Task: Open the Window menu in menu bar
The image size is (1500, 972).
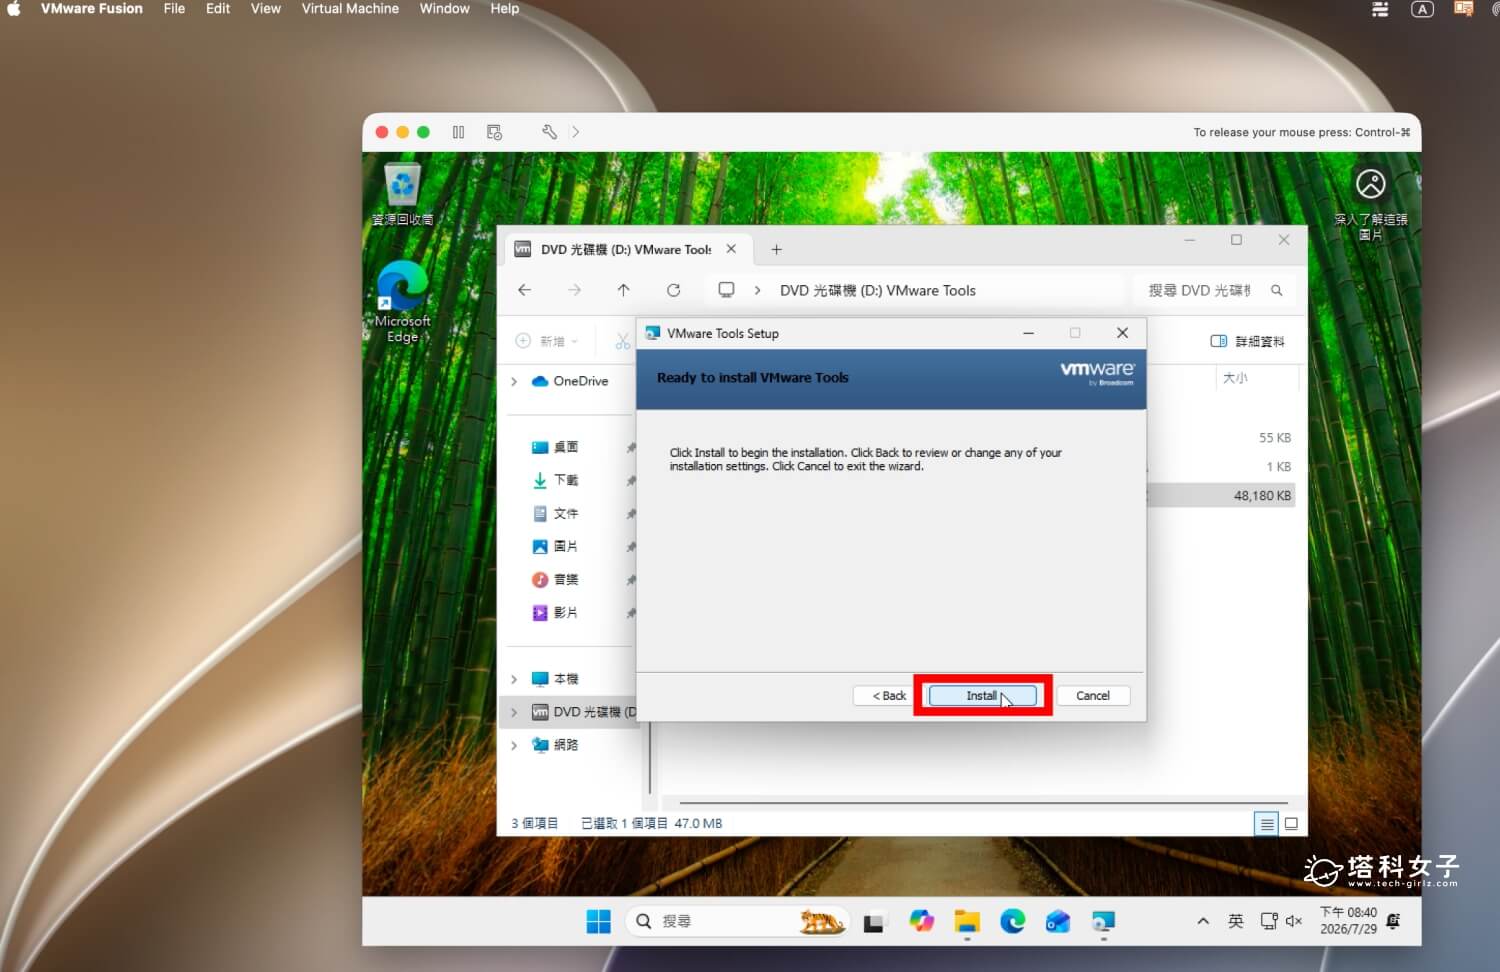Action: (444, 9)
